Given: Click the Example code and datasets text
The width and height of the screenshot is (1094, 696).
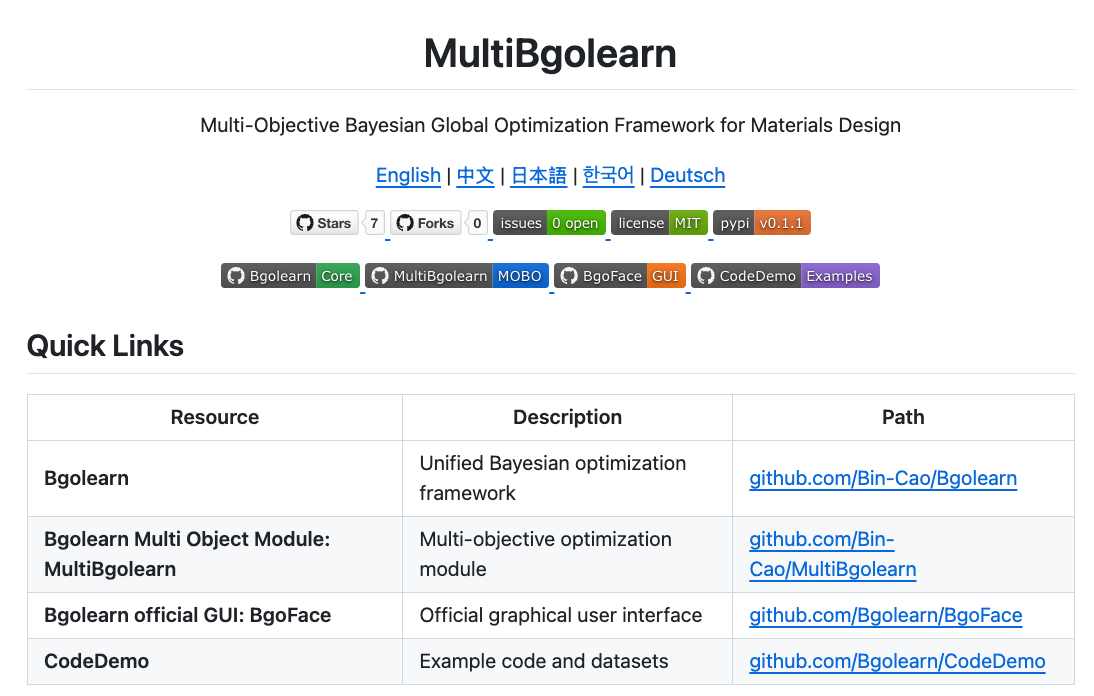Looking at the screenshot, I should 544,661.
